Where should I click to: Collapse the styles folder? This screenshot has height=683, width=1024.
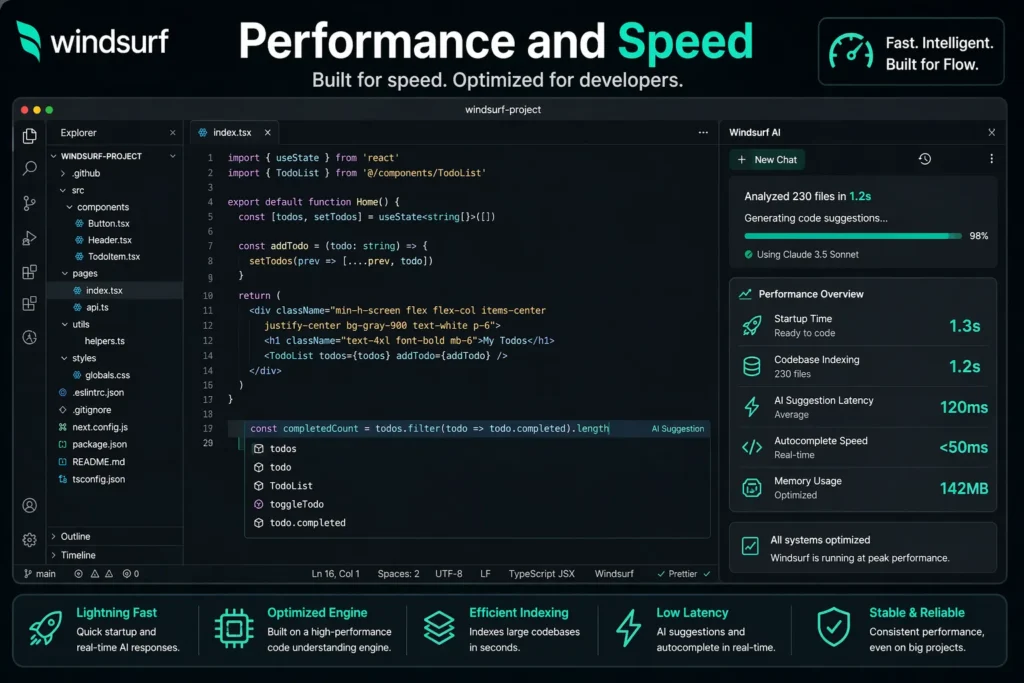click(x=64, y=358)
